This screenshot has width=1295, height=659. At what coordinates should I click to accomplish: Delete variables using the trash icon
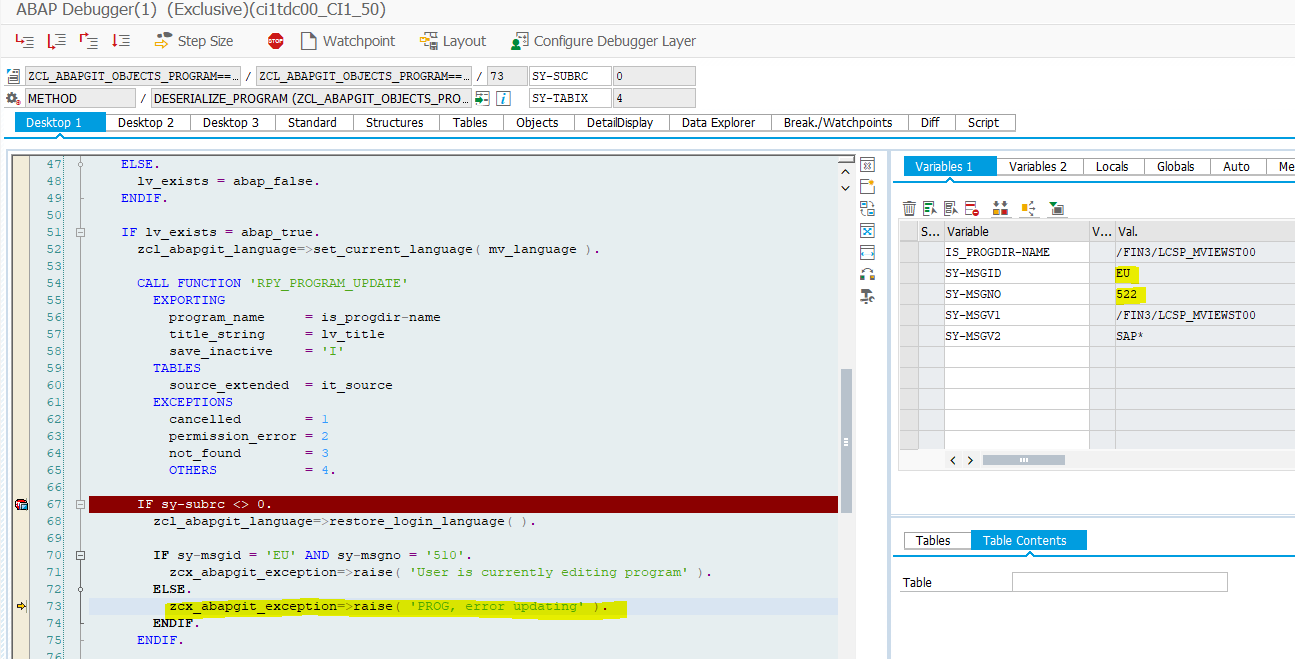click(x=910, y=207)
